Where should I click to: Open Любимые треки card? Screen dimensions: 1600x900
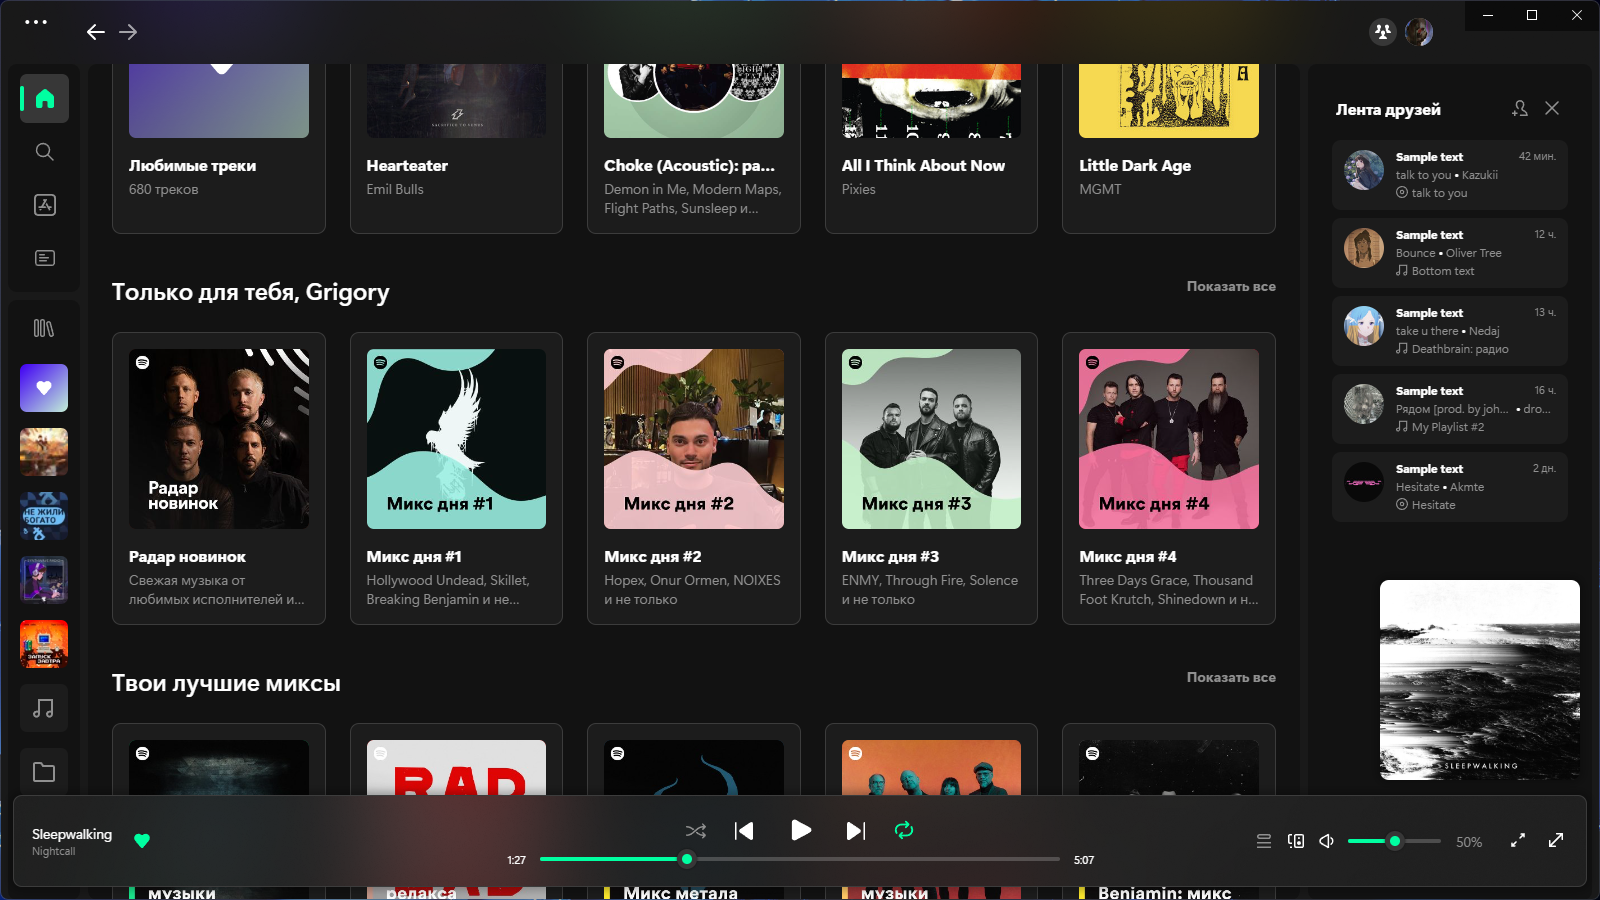click(x=219, y=148)
